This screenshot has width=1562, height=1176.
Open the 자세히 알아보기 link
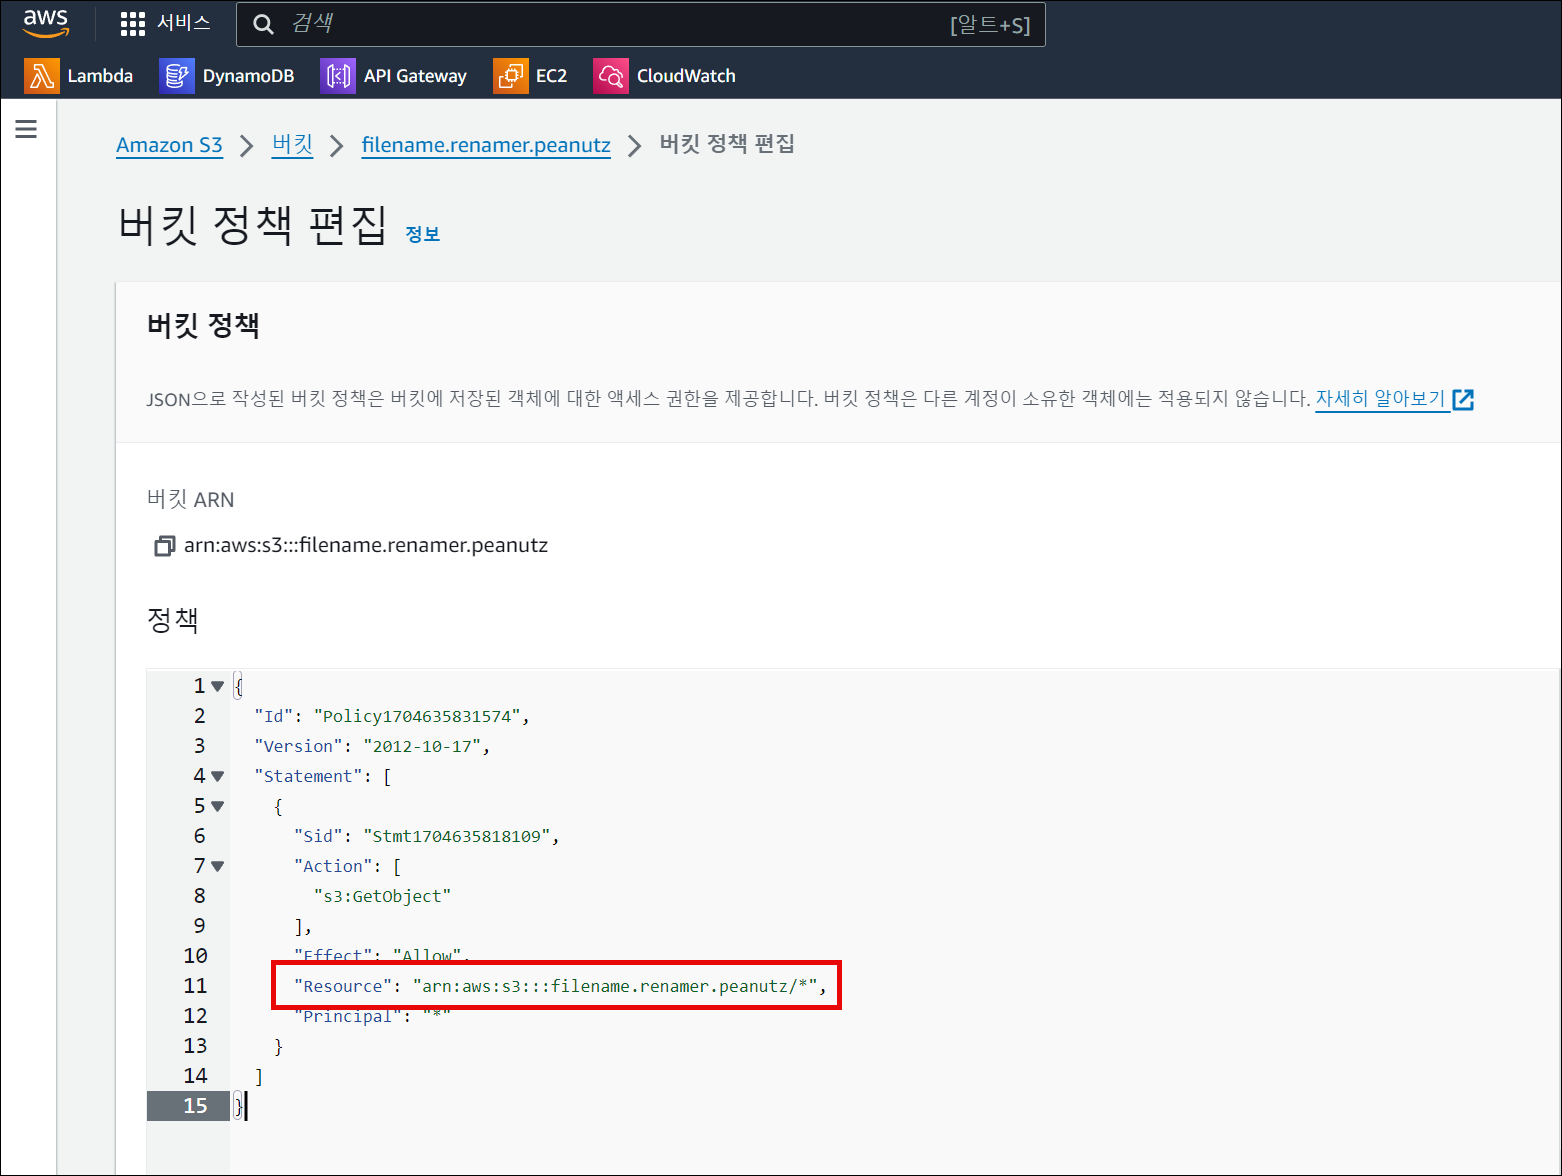coord(1380,398)
